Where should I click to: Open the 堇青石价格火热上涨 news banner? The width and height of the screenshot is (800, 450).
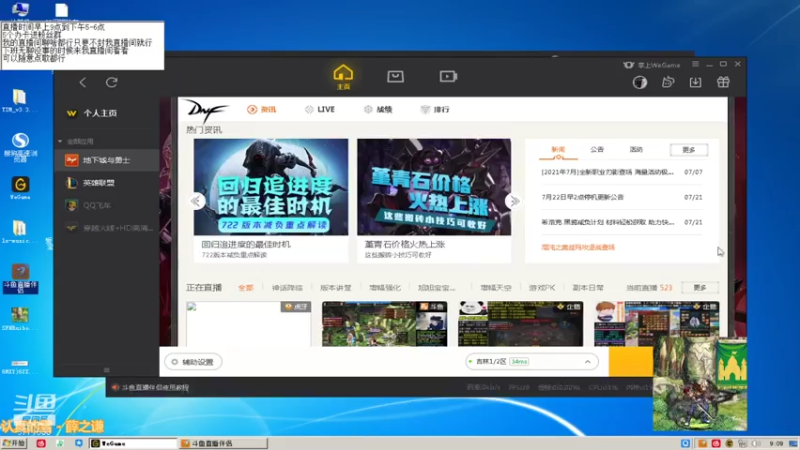pos(434,187)
